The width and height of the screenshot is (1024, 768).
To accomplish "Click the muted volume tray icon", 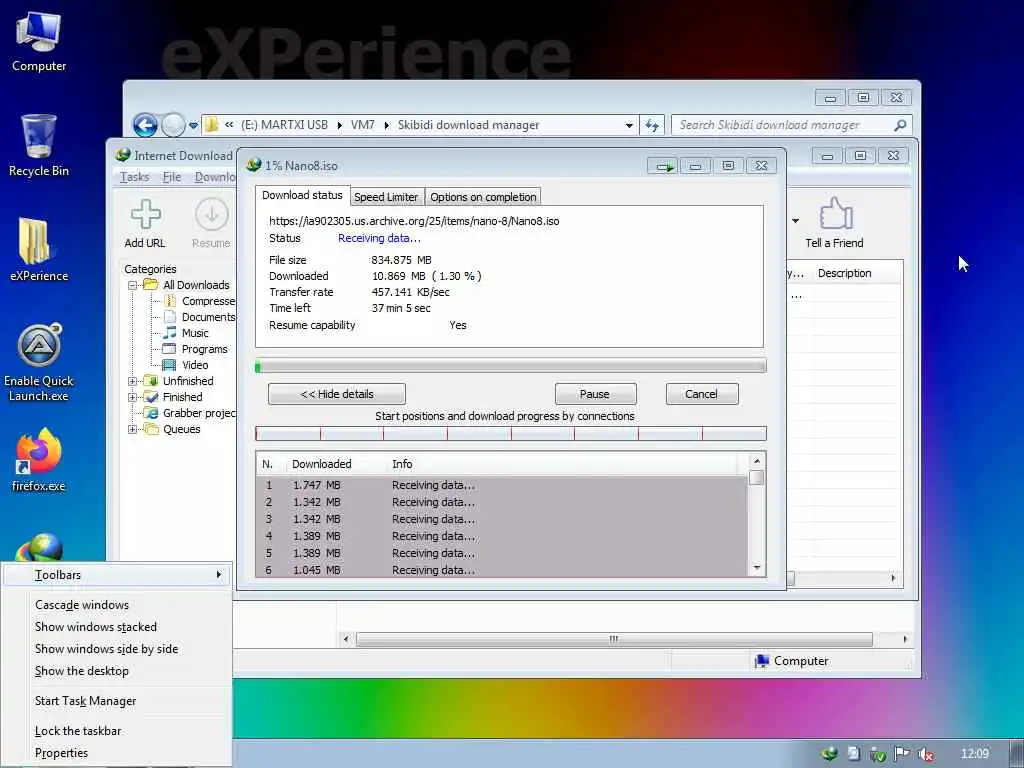I will (925, 754).
